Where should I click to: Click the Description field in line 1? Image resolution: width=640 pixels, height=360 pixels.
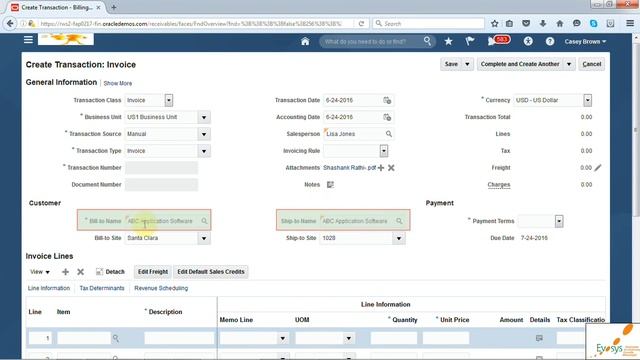click(179, 338)
